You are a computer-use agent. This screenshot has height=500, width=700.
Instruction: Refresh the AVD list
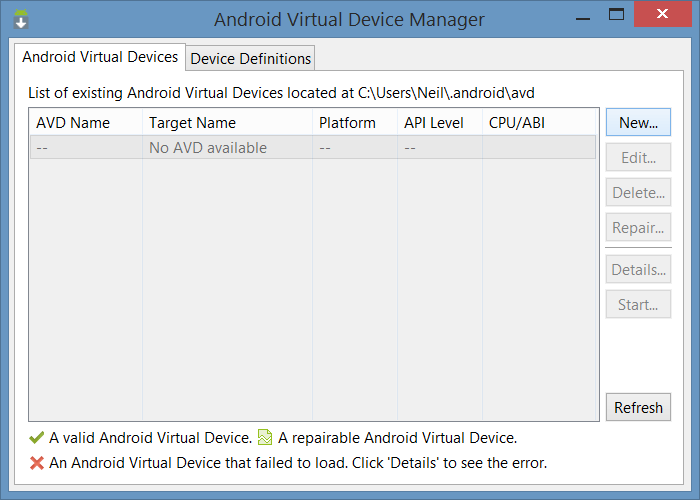(638, 407)
